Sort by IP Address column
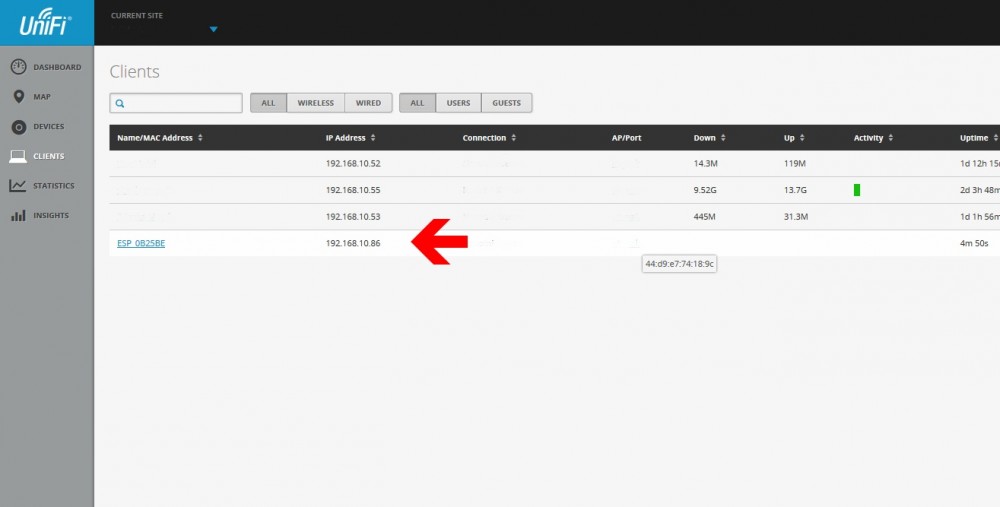The width and height of the screenshot is (1000, 507). coord(351,138)
